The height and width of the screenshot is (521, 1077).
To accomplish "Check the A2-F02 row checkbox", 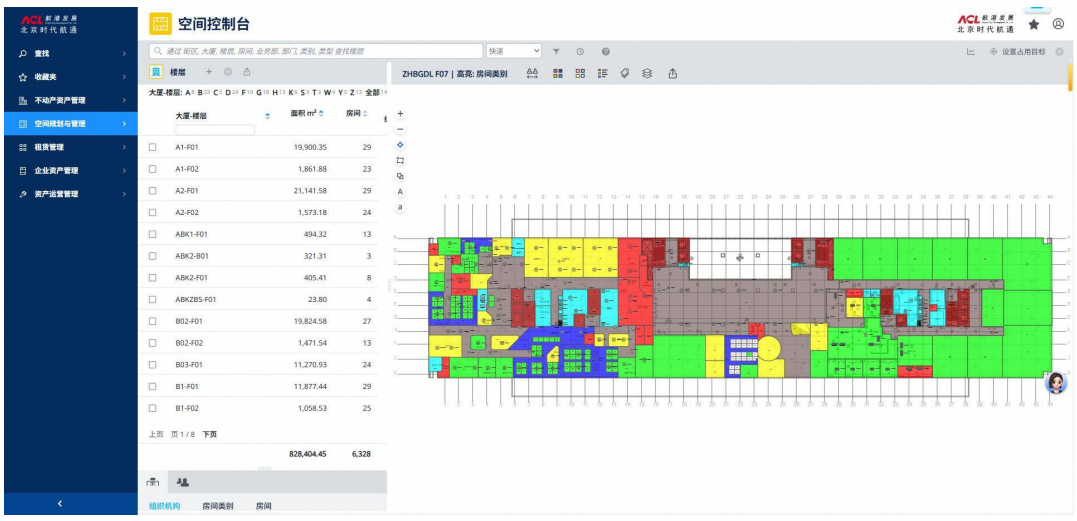I will click(153, 213).
